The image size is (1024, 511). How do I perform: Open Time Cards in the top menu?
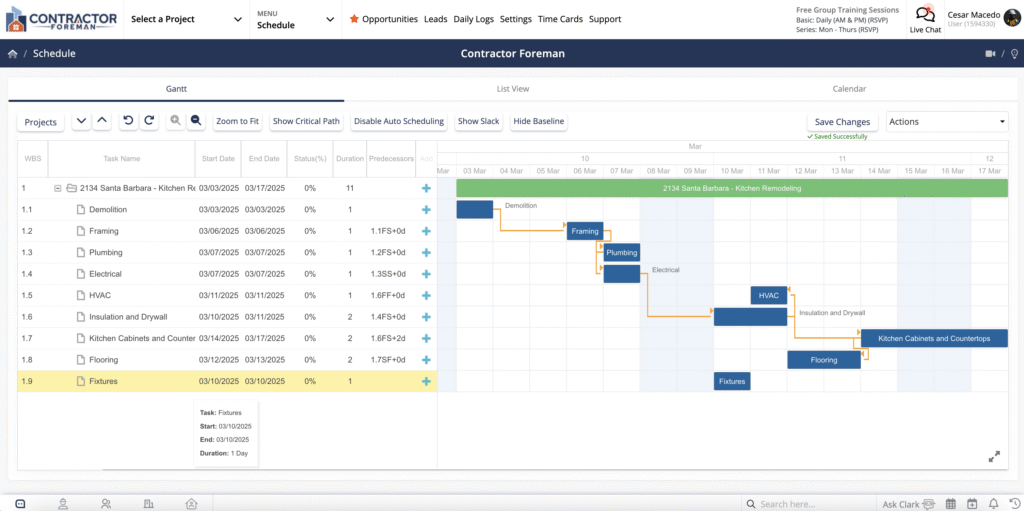pos(560,20)
